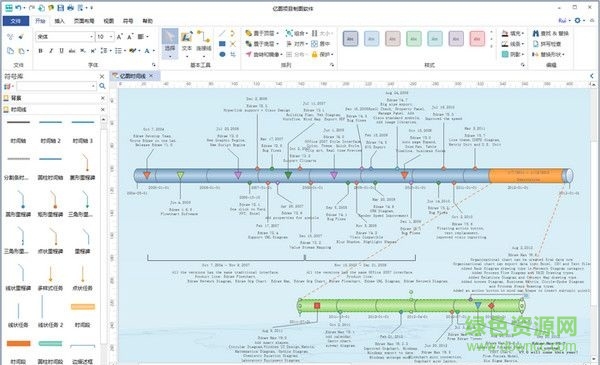Toggle bold formatting
This screenshot has width=600, height=365.
point(40,51)
